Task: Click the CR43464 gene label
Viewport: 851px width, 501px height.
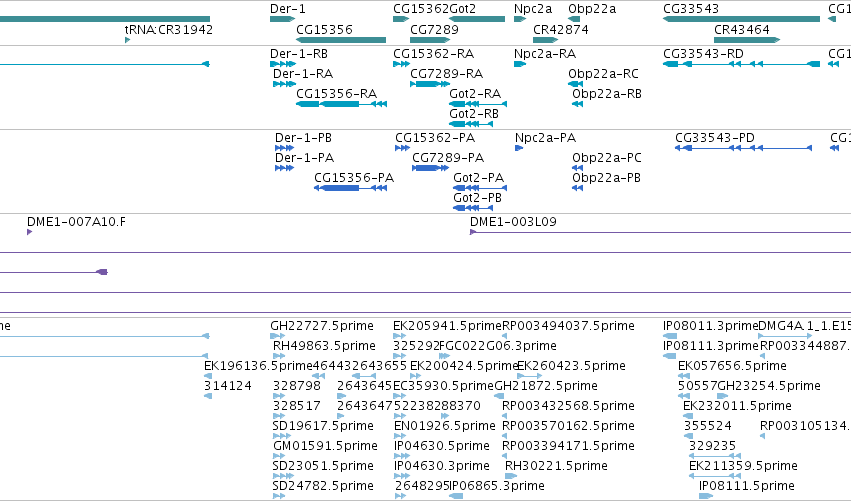Action: click(741, 29)
